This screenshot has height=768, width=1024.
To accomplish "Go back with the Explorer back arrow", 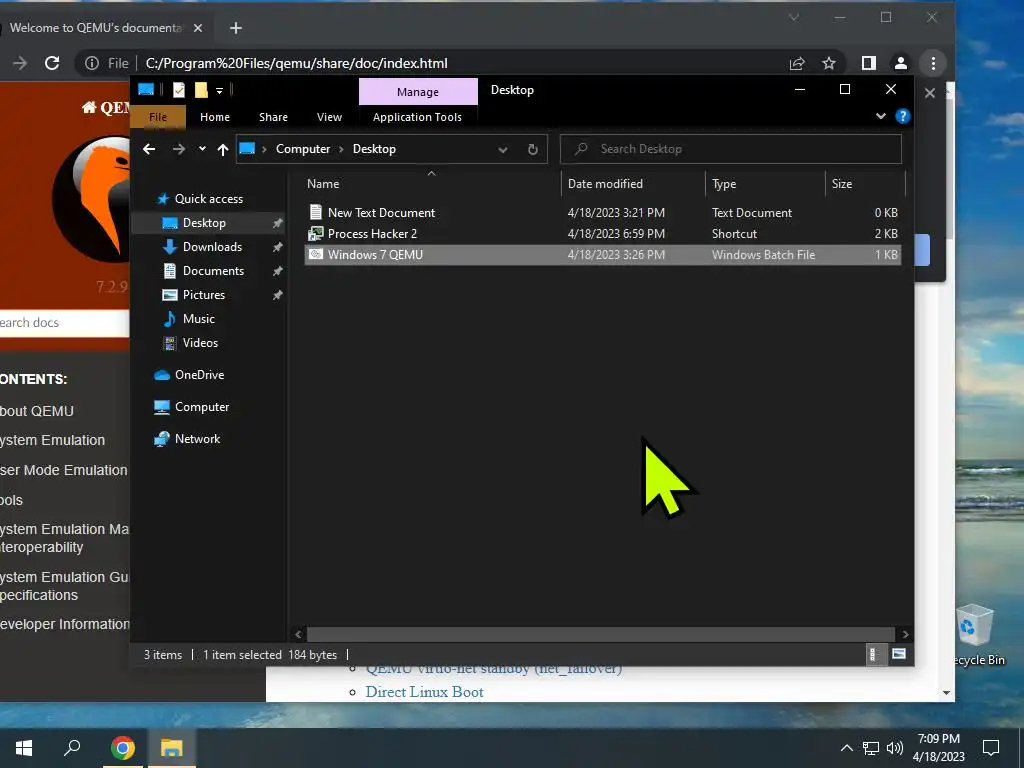I will (x=149, y=149).
